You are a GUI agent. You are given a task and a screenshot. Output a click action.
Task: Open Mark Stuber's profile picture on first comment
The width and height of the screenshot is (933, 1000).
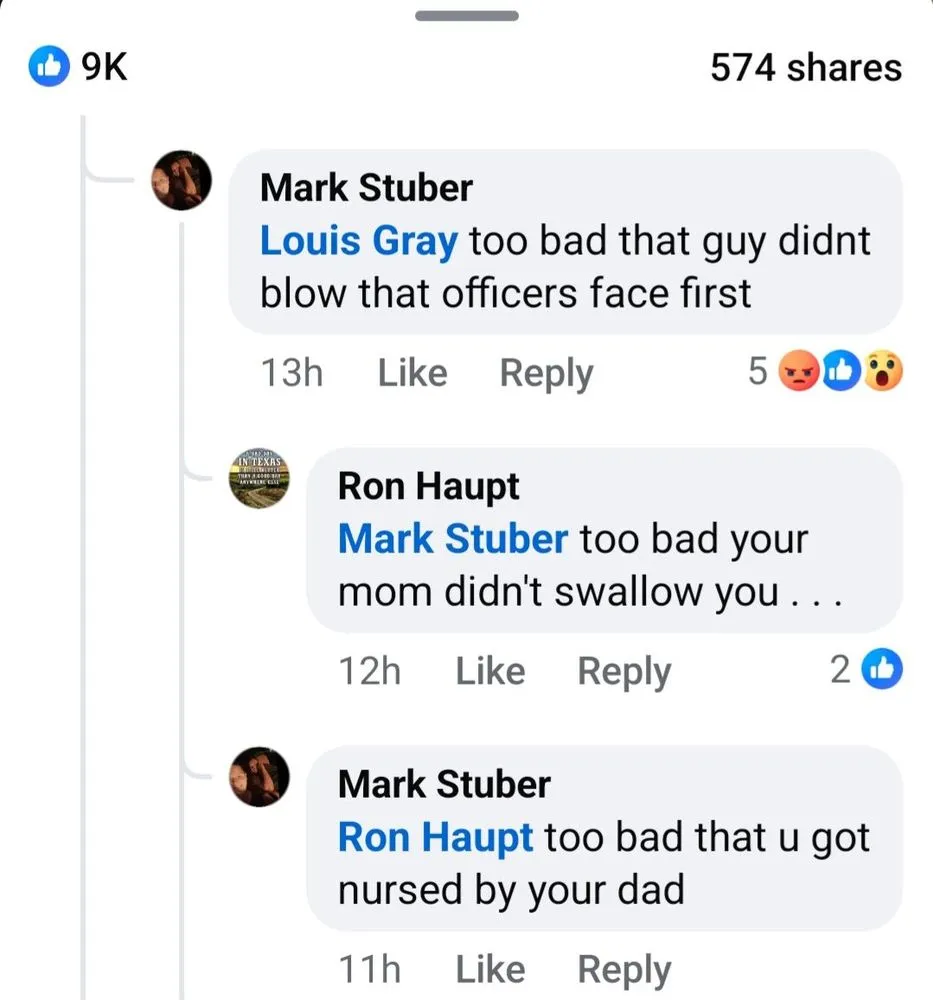[182, 181]
